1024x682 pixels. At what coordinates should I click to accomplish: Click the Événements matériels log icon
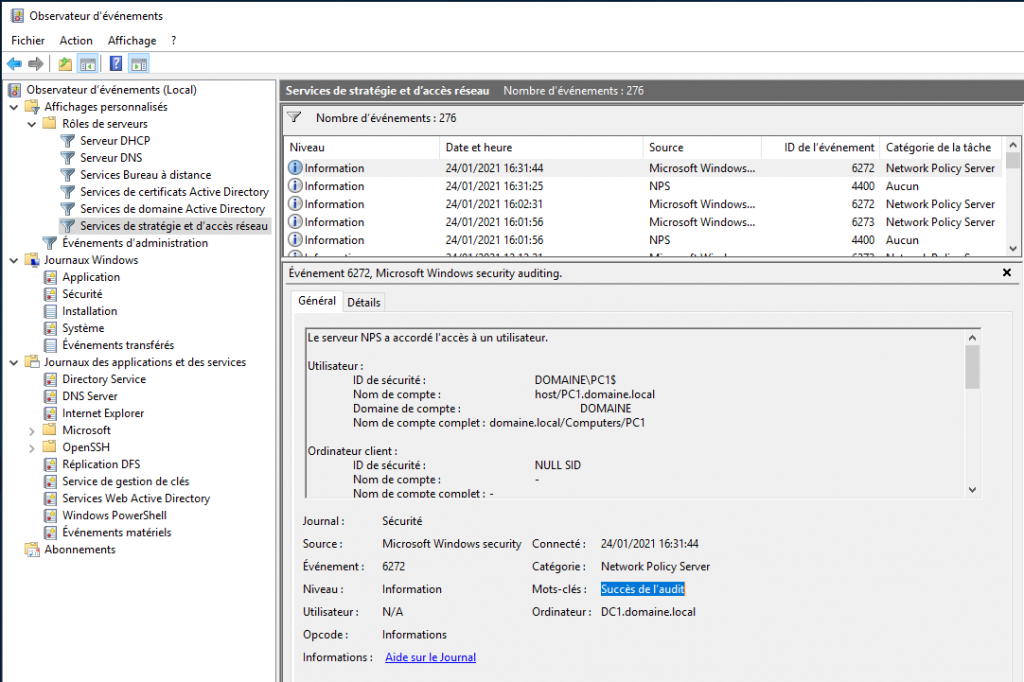tap(50, 532)
